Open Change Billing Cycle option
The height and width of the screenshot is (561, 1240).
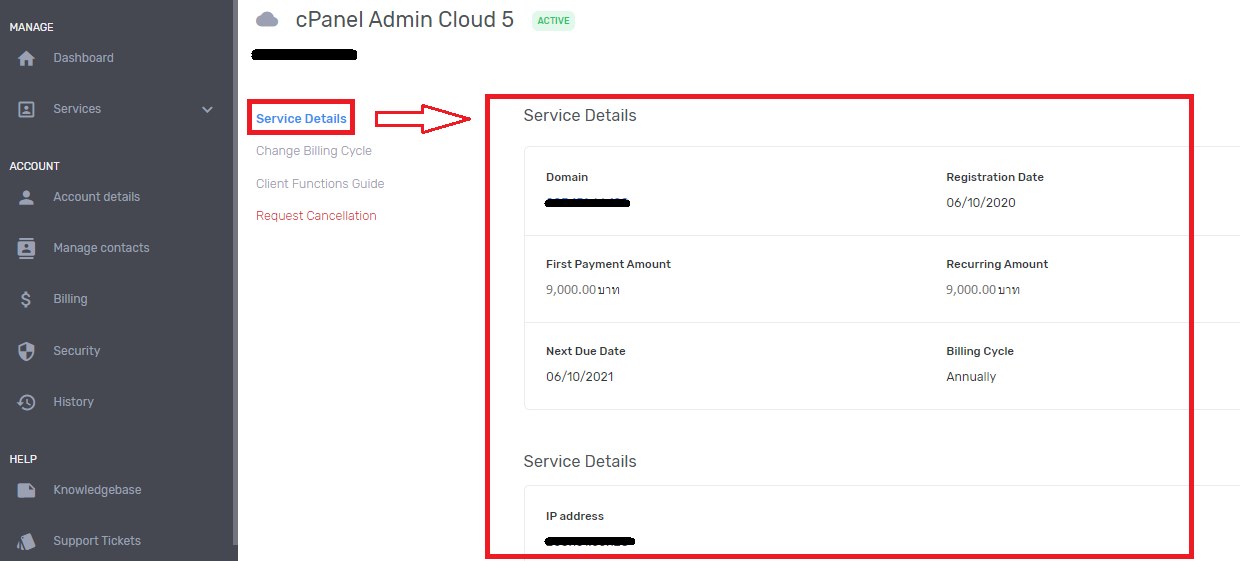(313, 151)
